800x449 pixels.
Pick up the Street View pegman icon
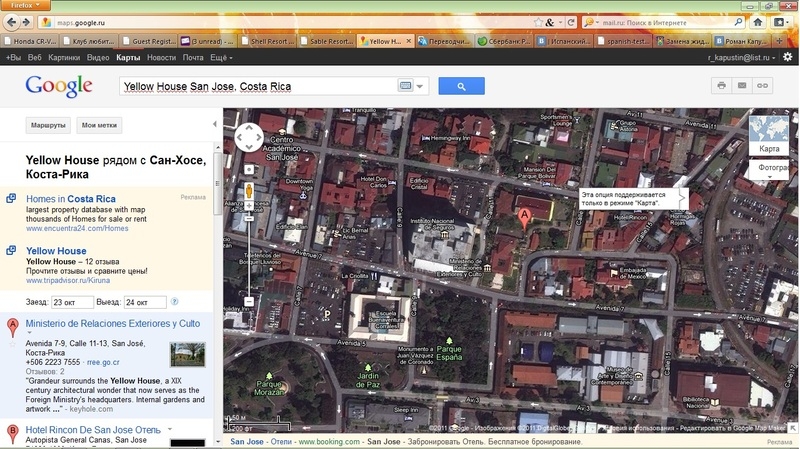click(249, 191)
